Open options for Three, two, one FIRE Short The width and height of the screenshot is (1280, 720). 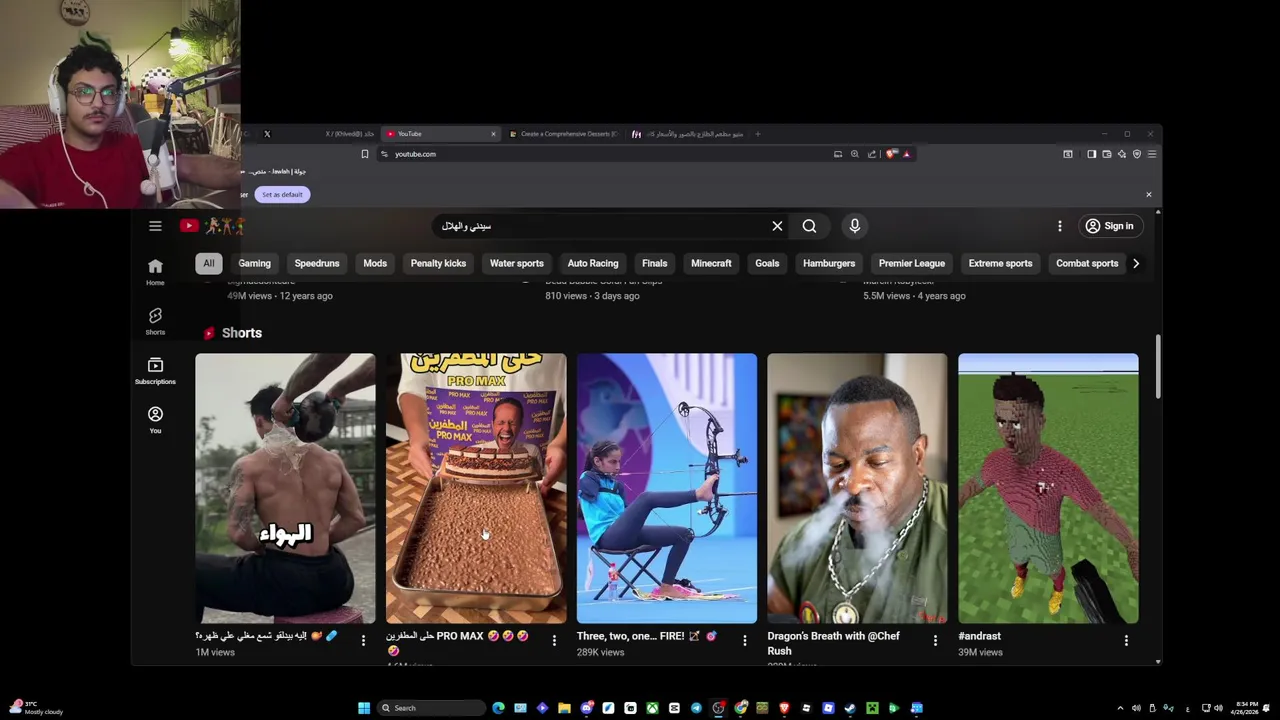coord(744,640)
